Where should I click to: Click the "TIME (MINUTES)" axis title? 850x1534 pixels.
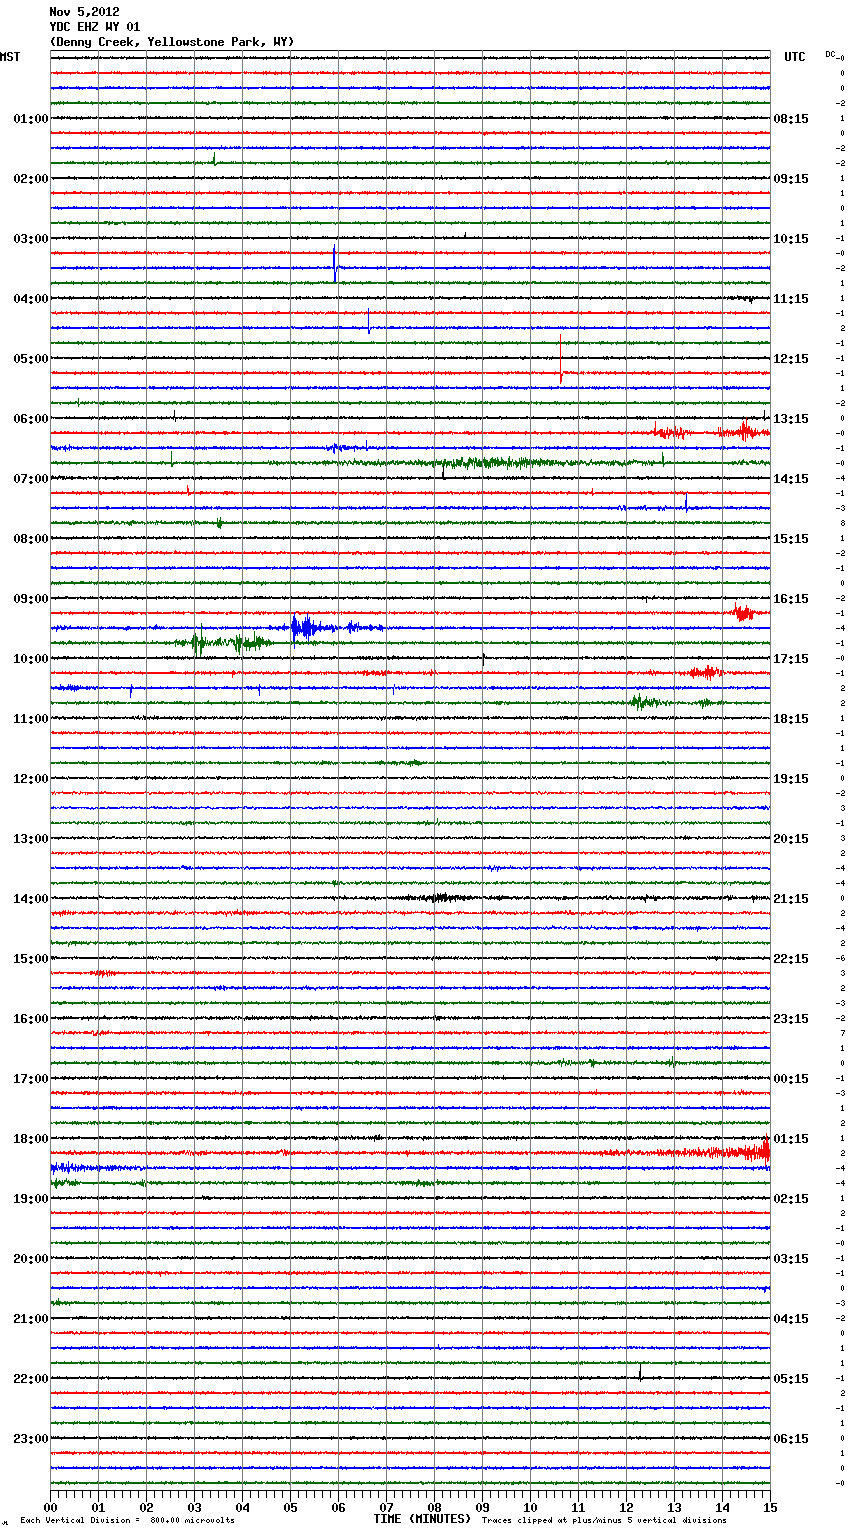[422, 1519]
